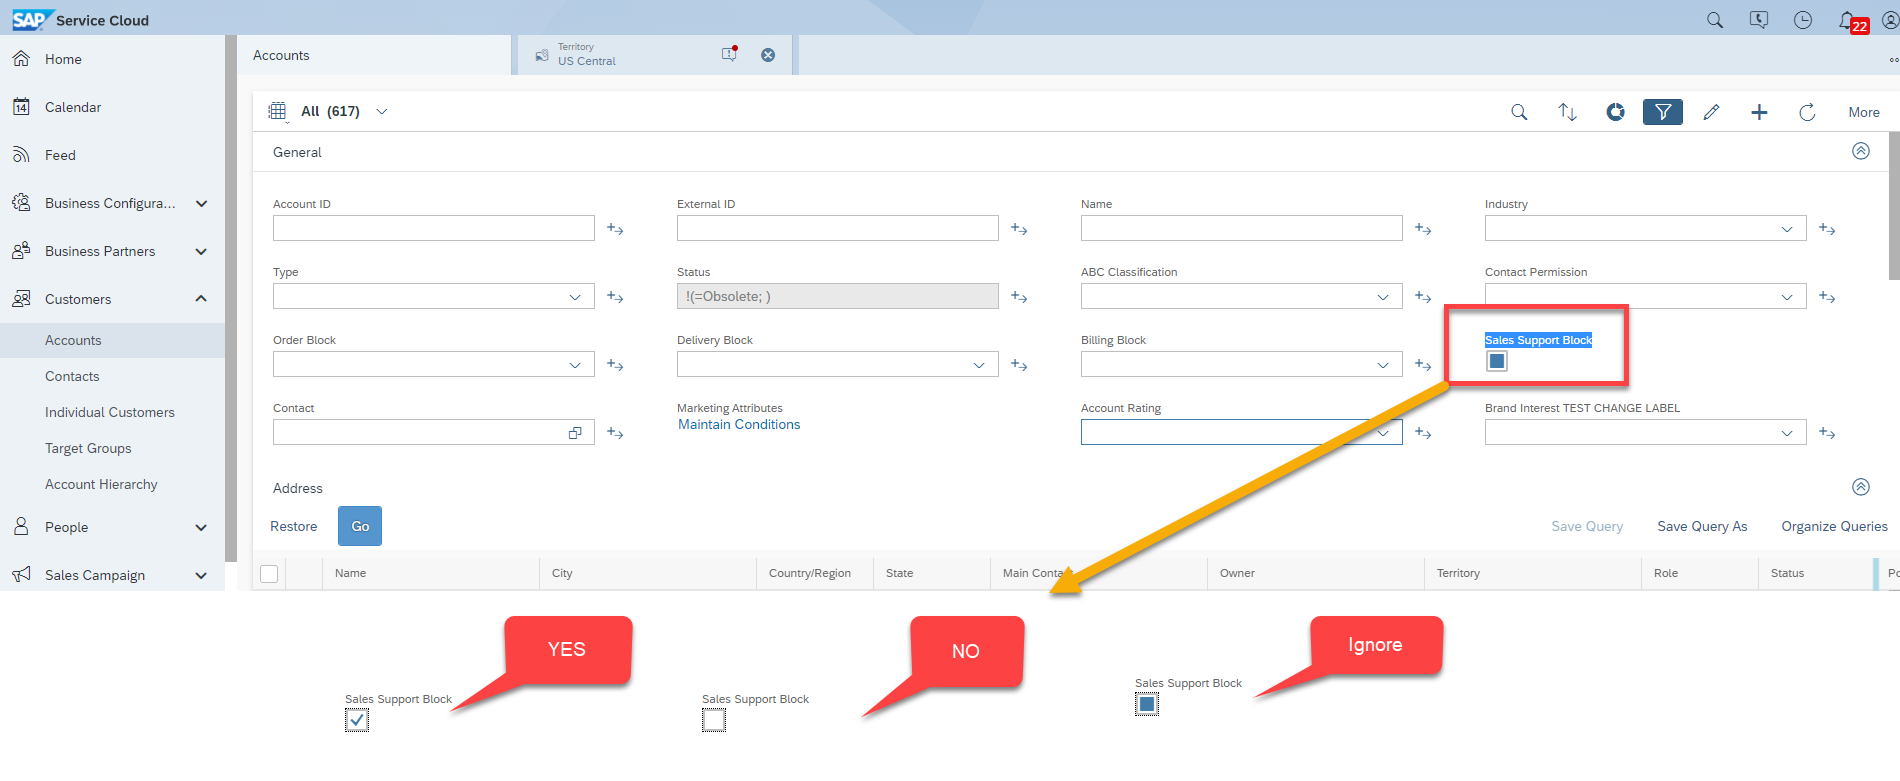Open the ABC Classification dropdown
The image size is (1900, 781).
1383,297
